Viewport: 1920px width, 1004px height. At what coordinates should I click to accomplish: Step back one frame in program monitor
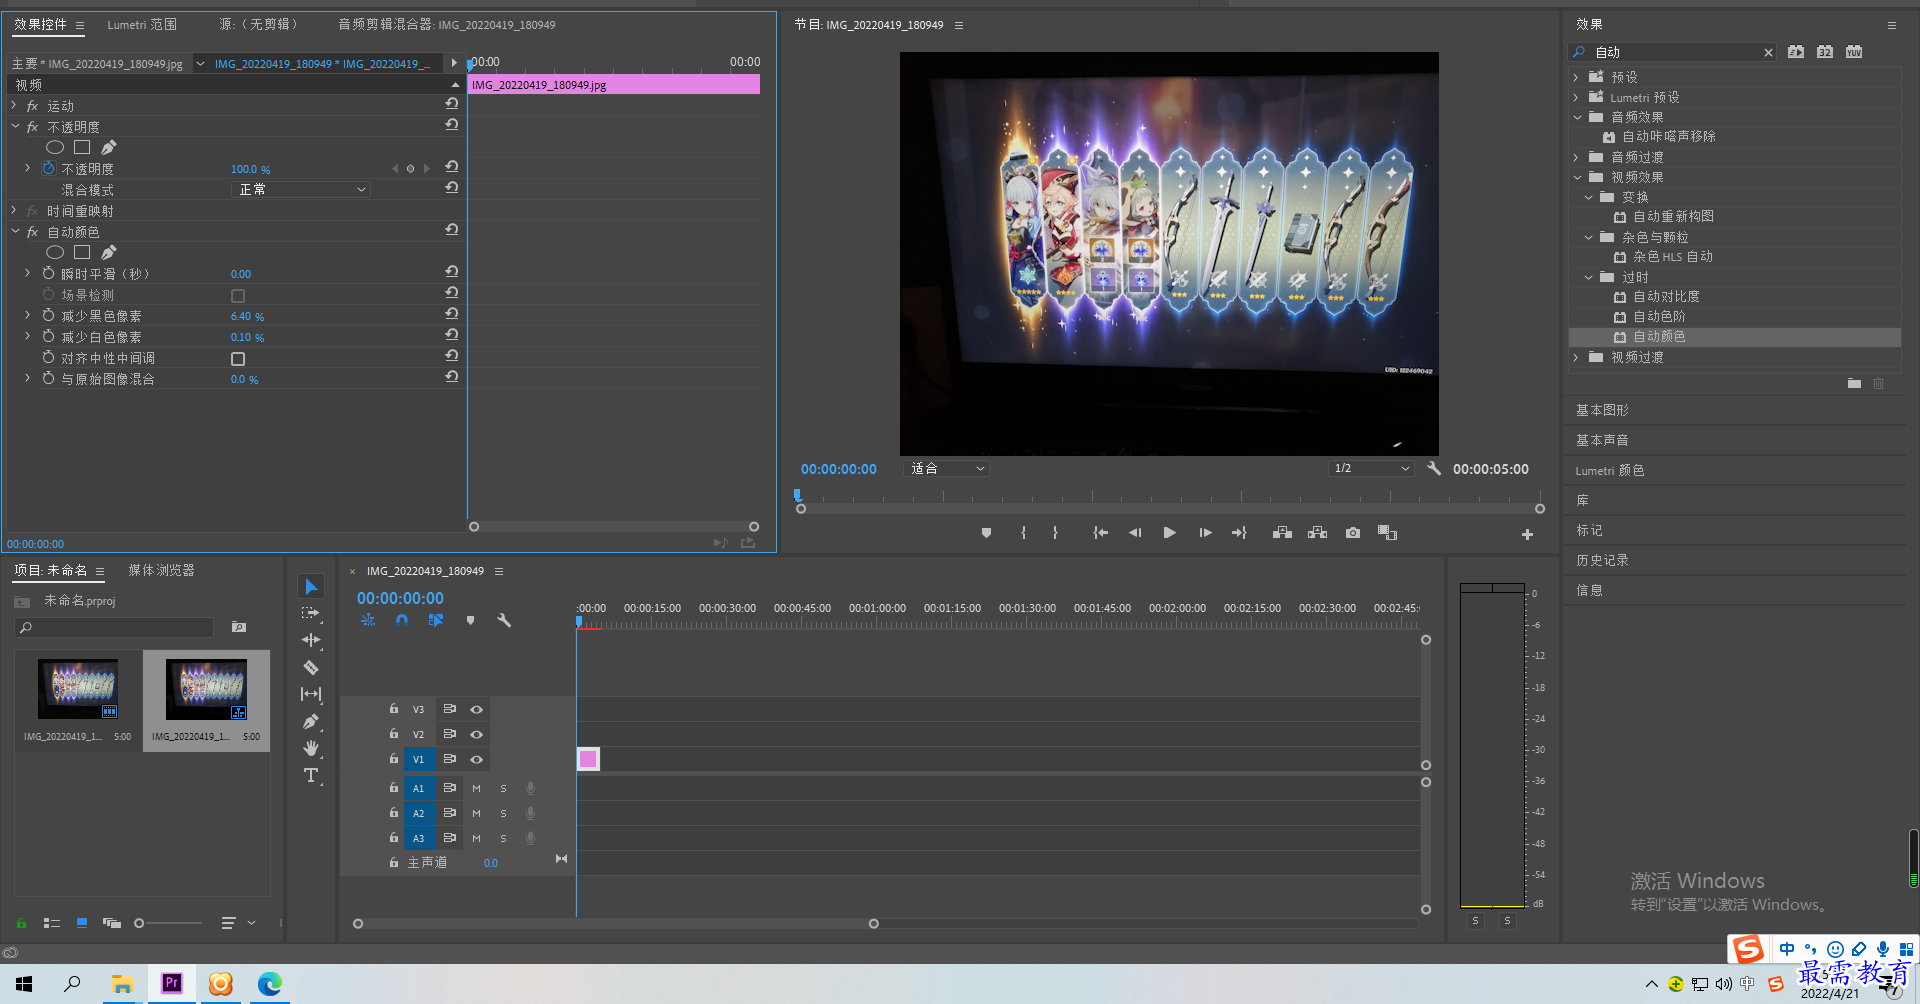pos(1135,533)
